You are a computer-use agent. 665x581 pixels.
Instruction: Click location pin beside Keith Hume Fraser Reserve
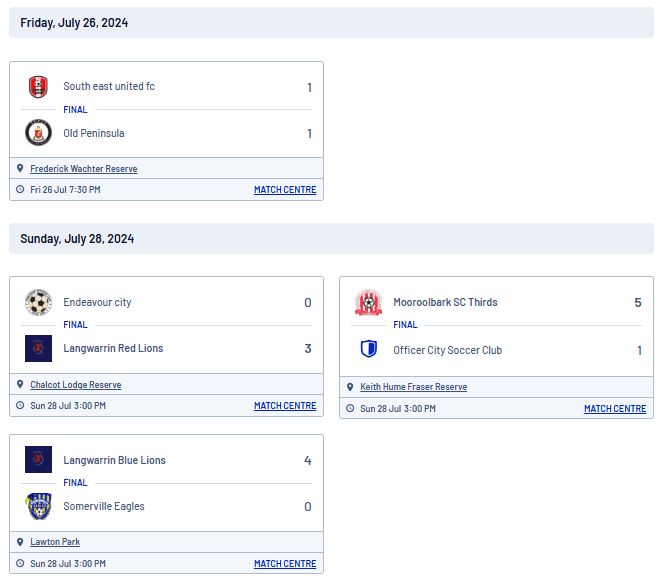pos(350,387)
